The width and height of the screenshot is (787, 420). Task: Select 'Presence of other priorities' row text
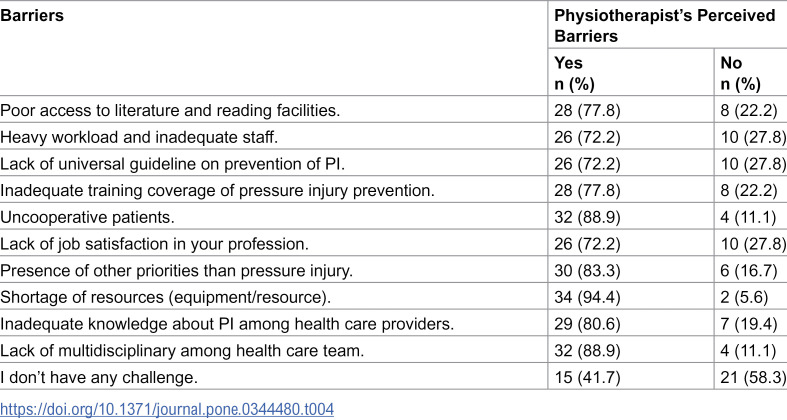177,270
